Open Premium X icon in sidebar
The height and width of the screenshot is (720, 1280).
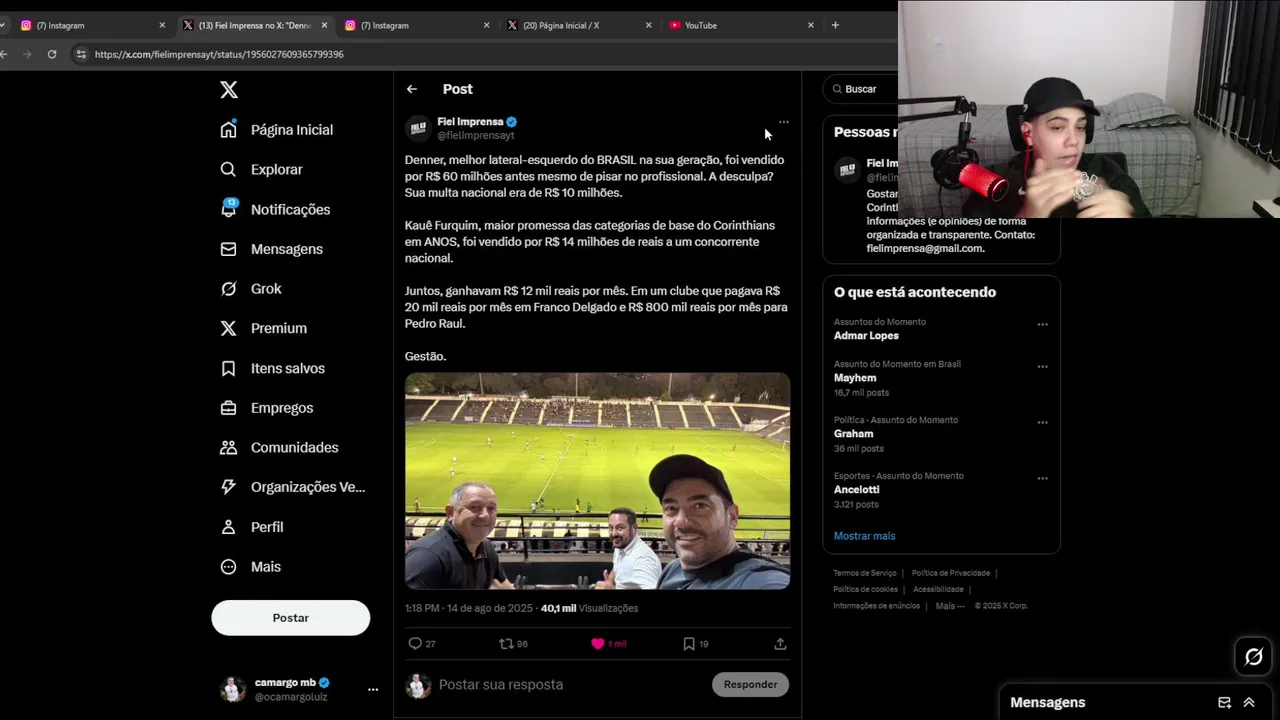(229, 328)
